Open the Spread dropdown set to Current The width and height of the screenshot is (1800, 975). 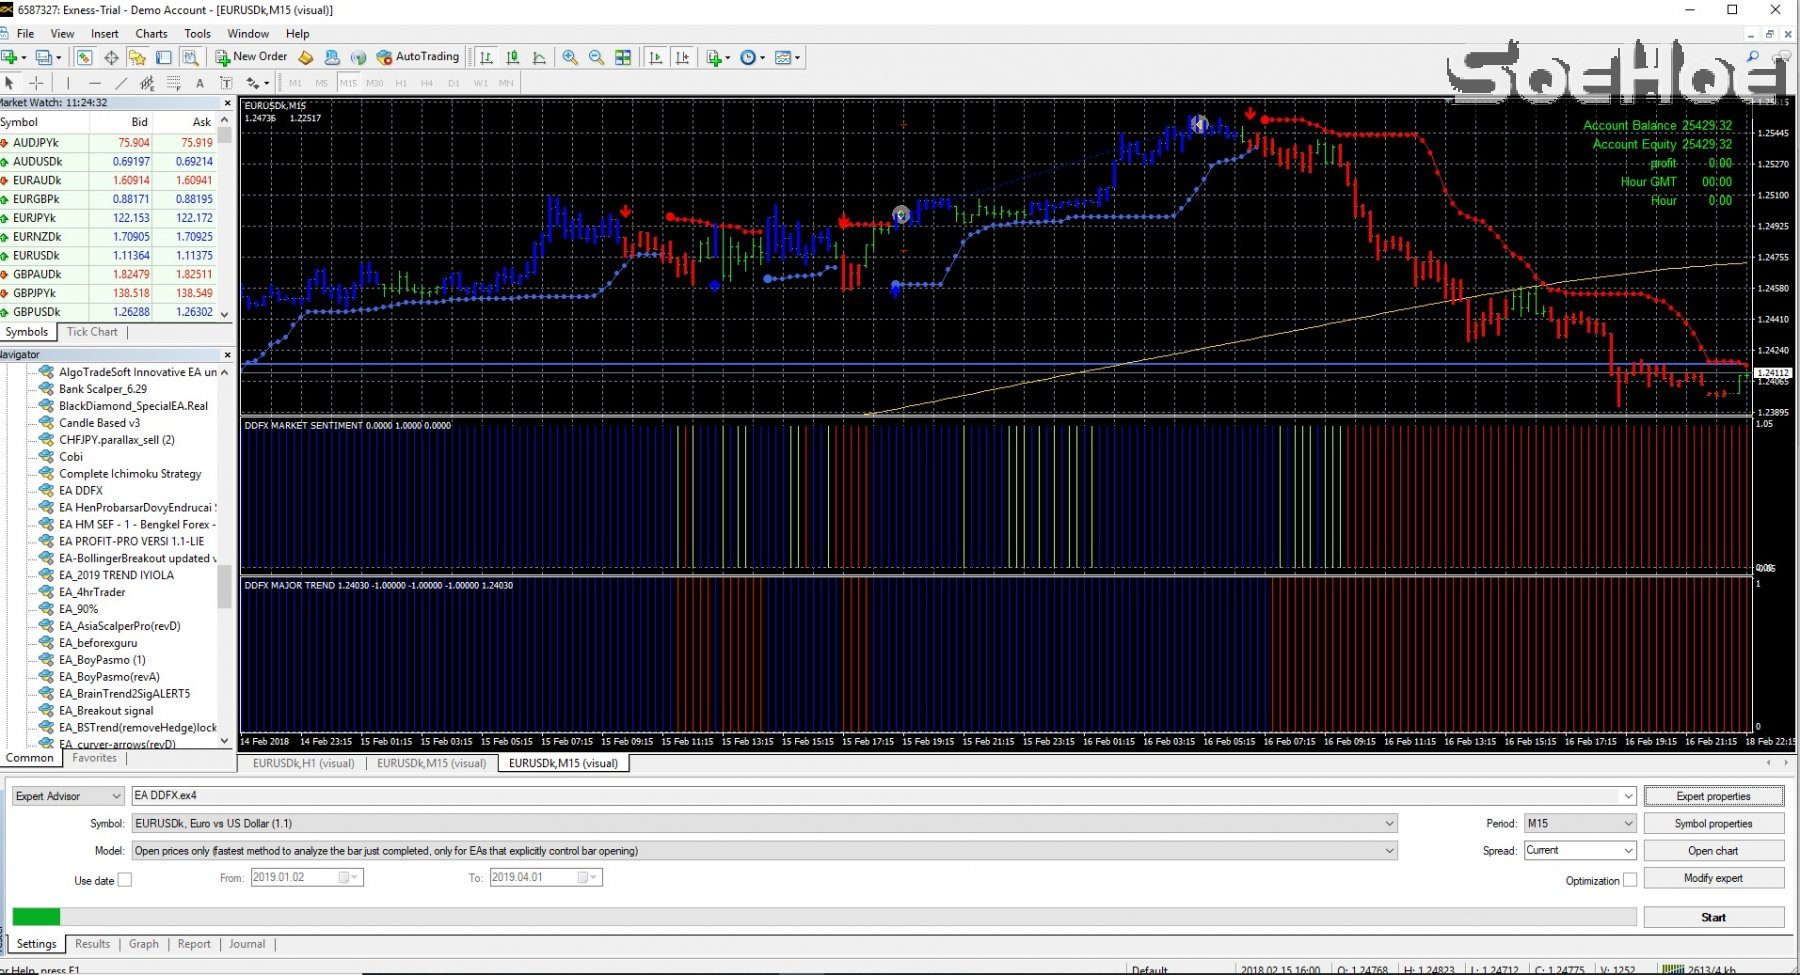1579,850
